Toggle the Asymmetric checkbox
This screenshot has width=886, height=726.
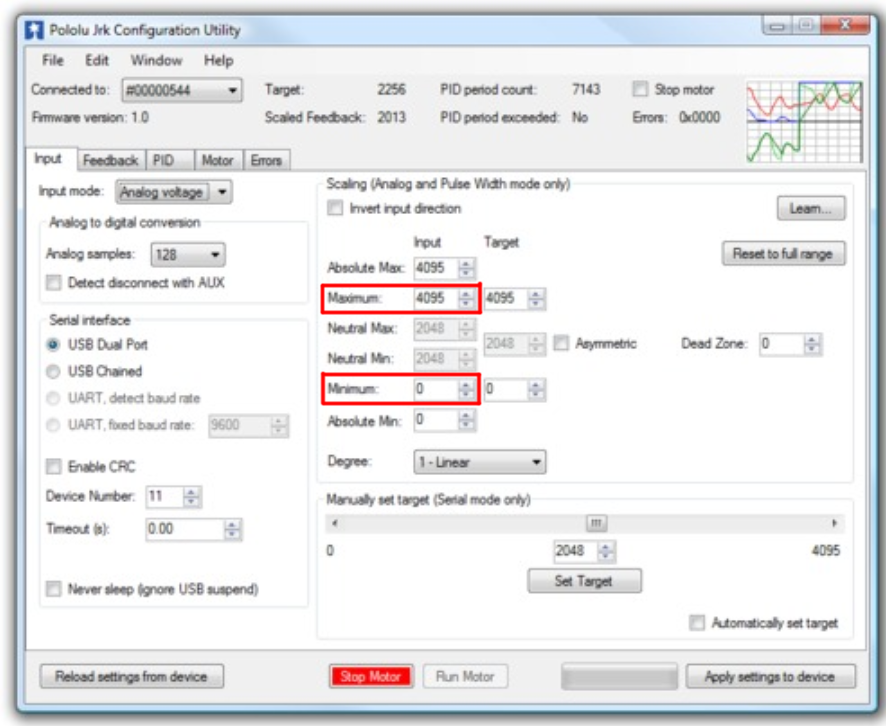click(561, 343)
